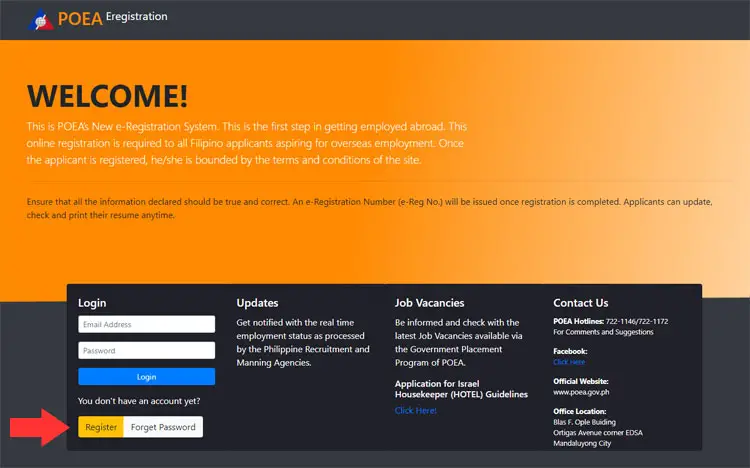Click the WELCOME! headline
This screenshot has height=468, width=750.
click(108, 96)
